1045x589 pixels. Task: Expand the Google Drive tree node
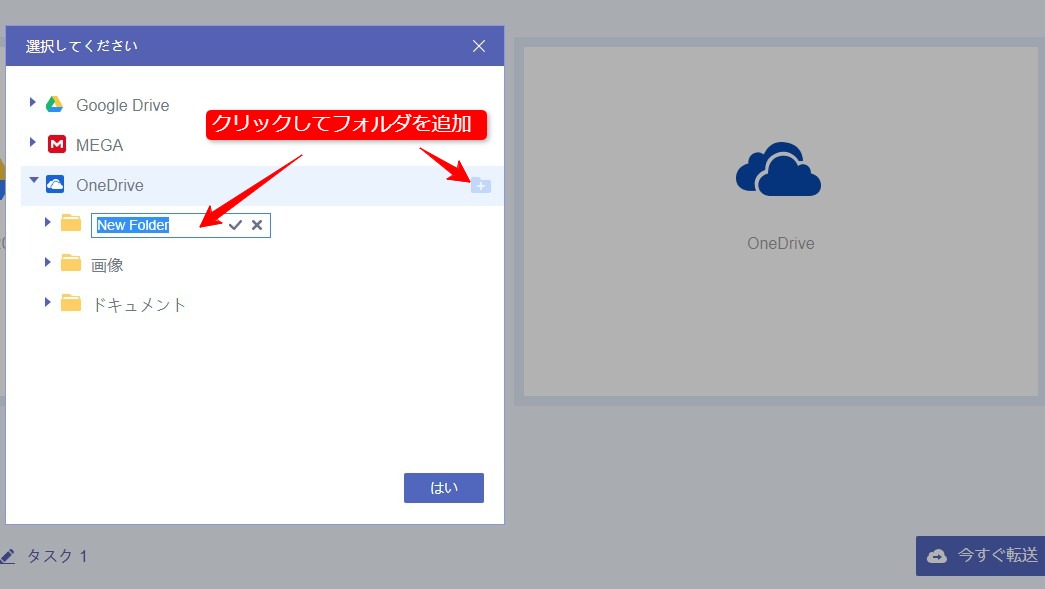point(32,102)
